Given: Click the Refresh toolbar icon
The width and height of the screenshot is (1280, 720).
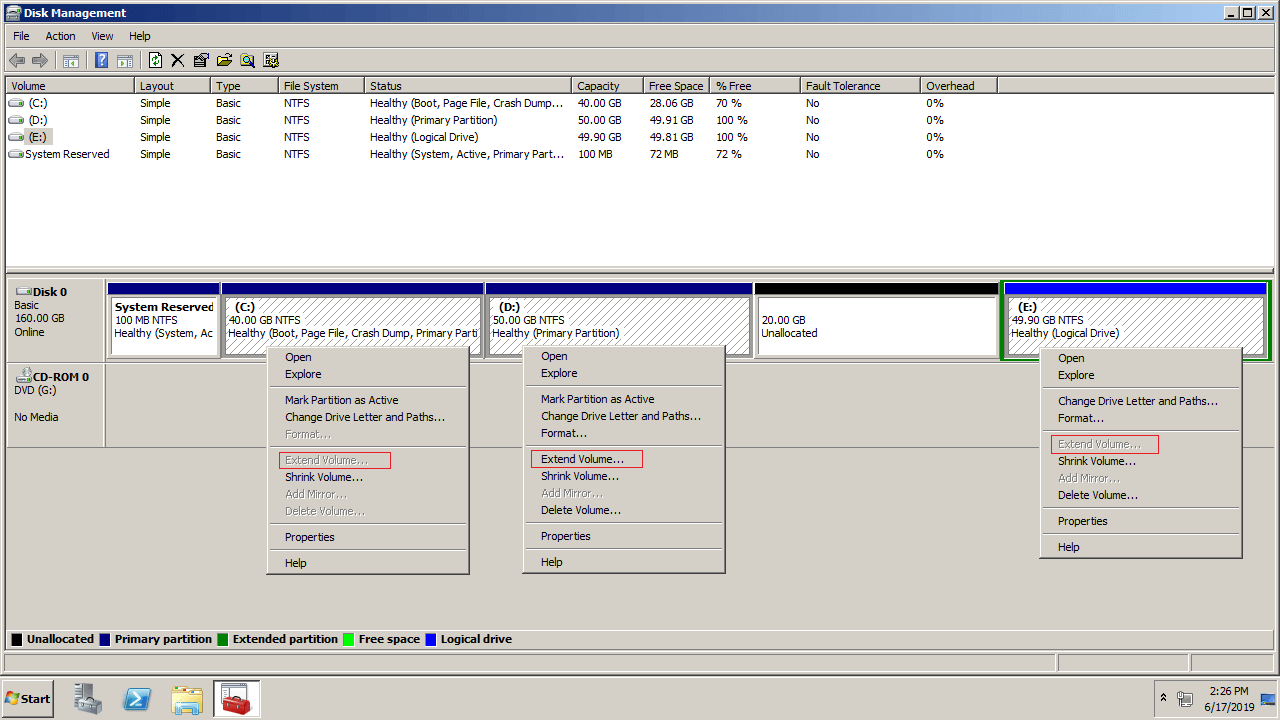Looking at the screenshot, I should click(x=155, y=61).
